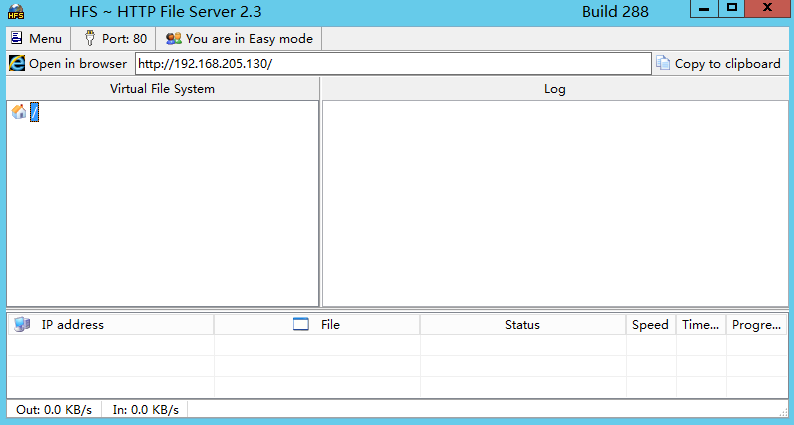Click Copy to clipboard button

719,64
